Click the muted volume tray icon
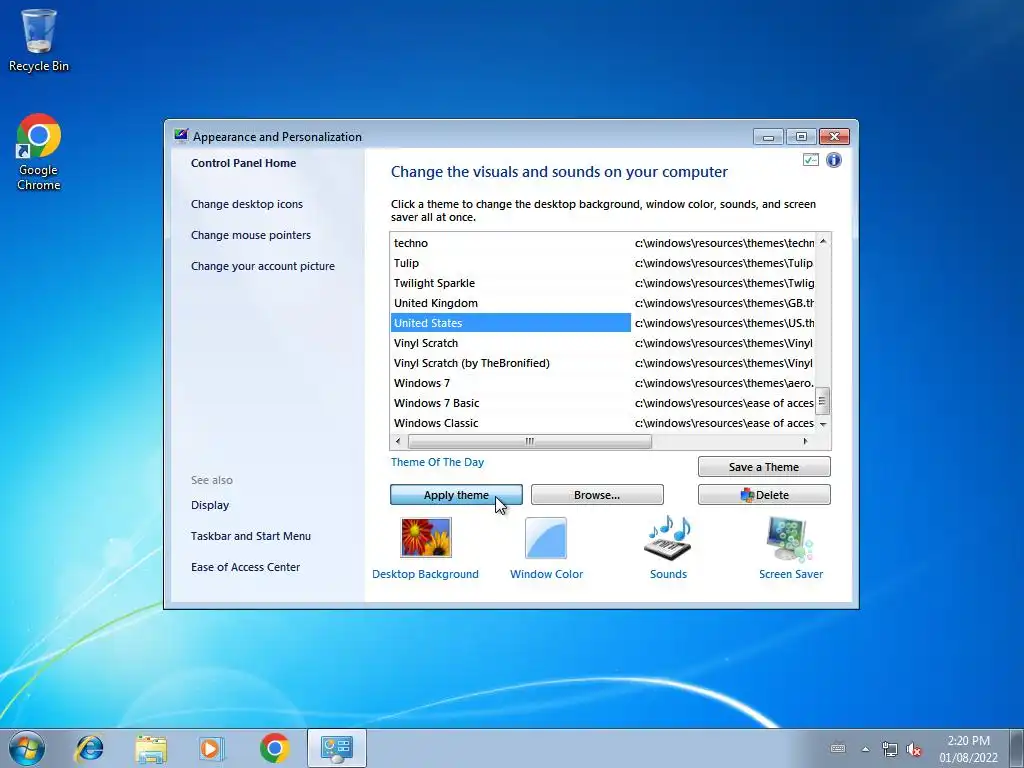Image resolution: width=1024 pixels, height=768 pixels. pyautogui.click(x=914, y=749)
